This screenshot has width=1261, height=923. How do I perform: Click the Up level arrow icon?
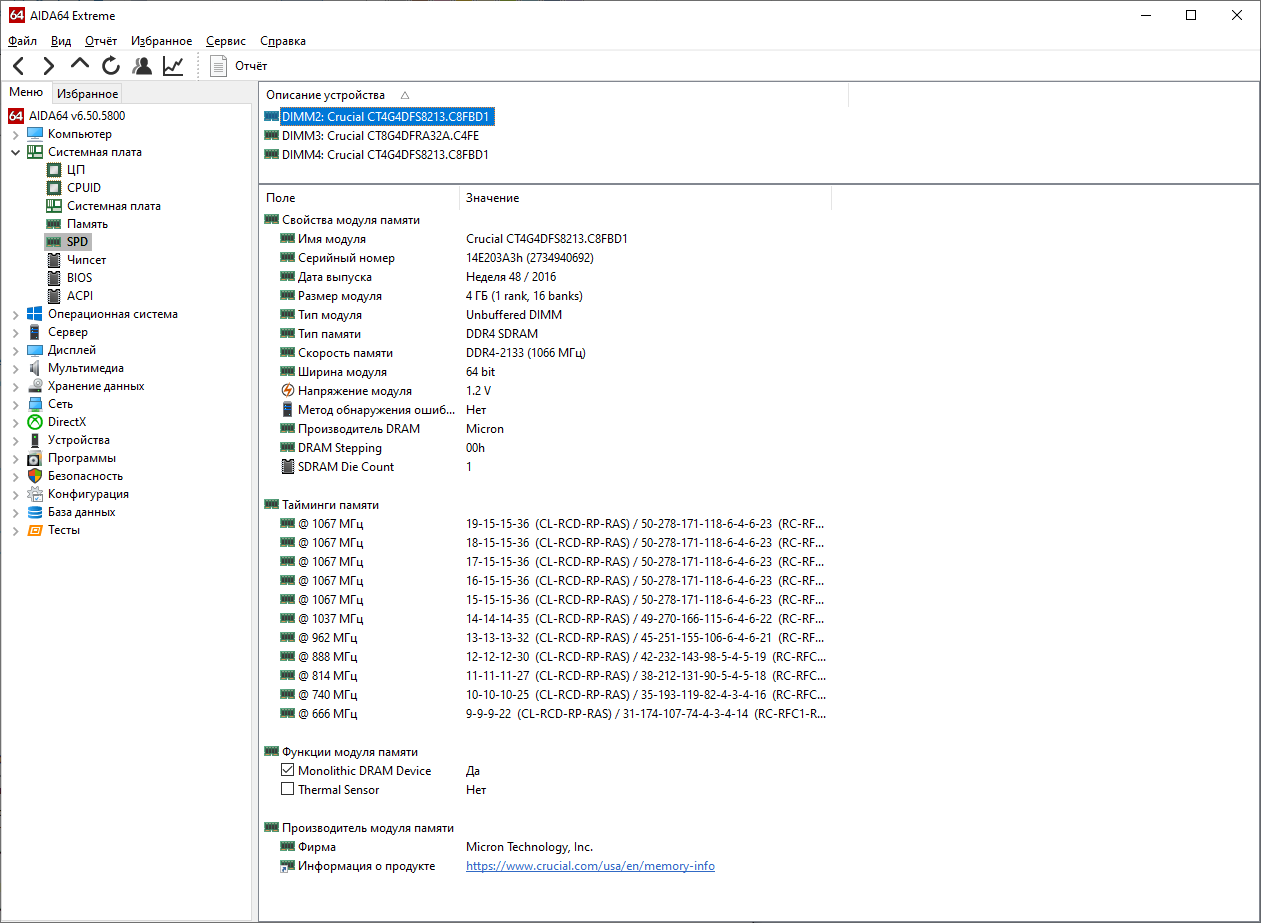pos(80,65)
